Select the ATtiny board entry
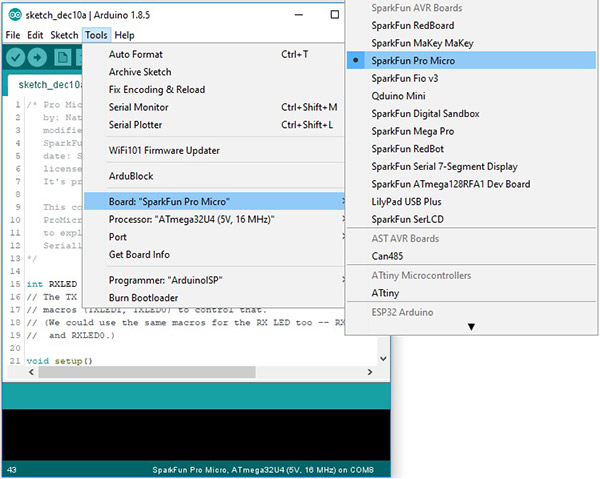This screenshot has width=600, height=479. 387,292
